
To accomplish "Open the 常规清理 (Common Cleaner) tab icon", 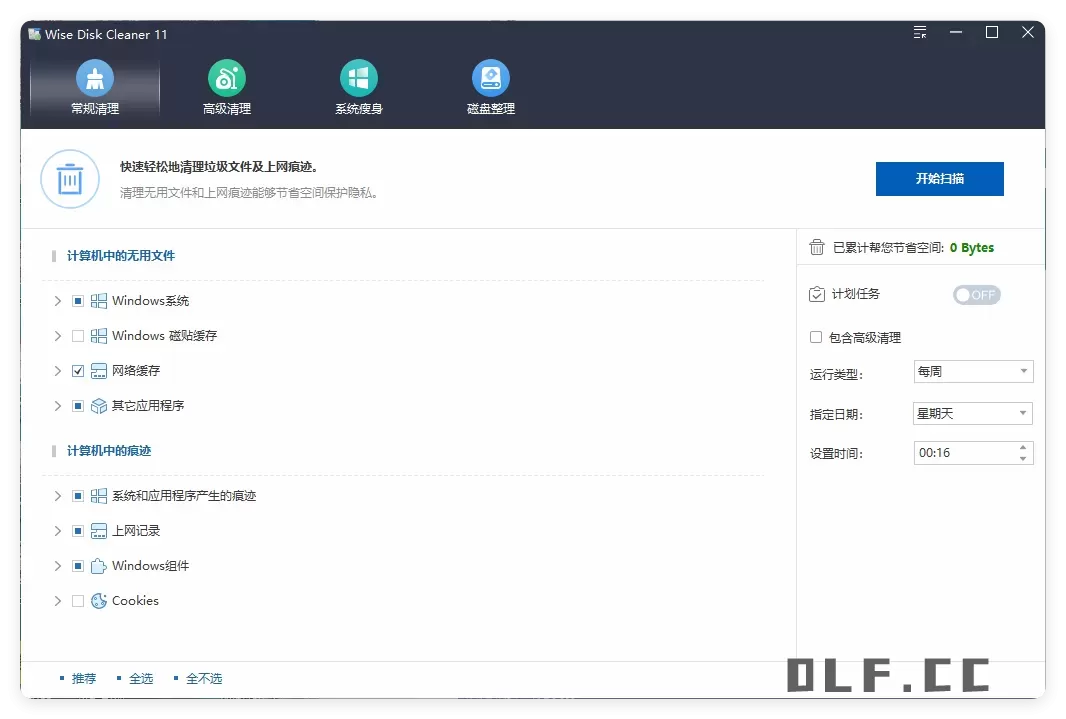I will point(93,76).
